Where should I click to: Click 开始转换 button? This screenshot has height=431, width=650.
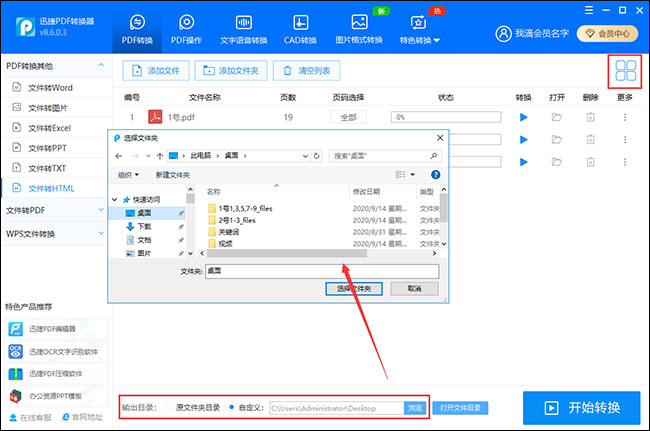(x=582, y=408)
